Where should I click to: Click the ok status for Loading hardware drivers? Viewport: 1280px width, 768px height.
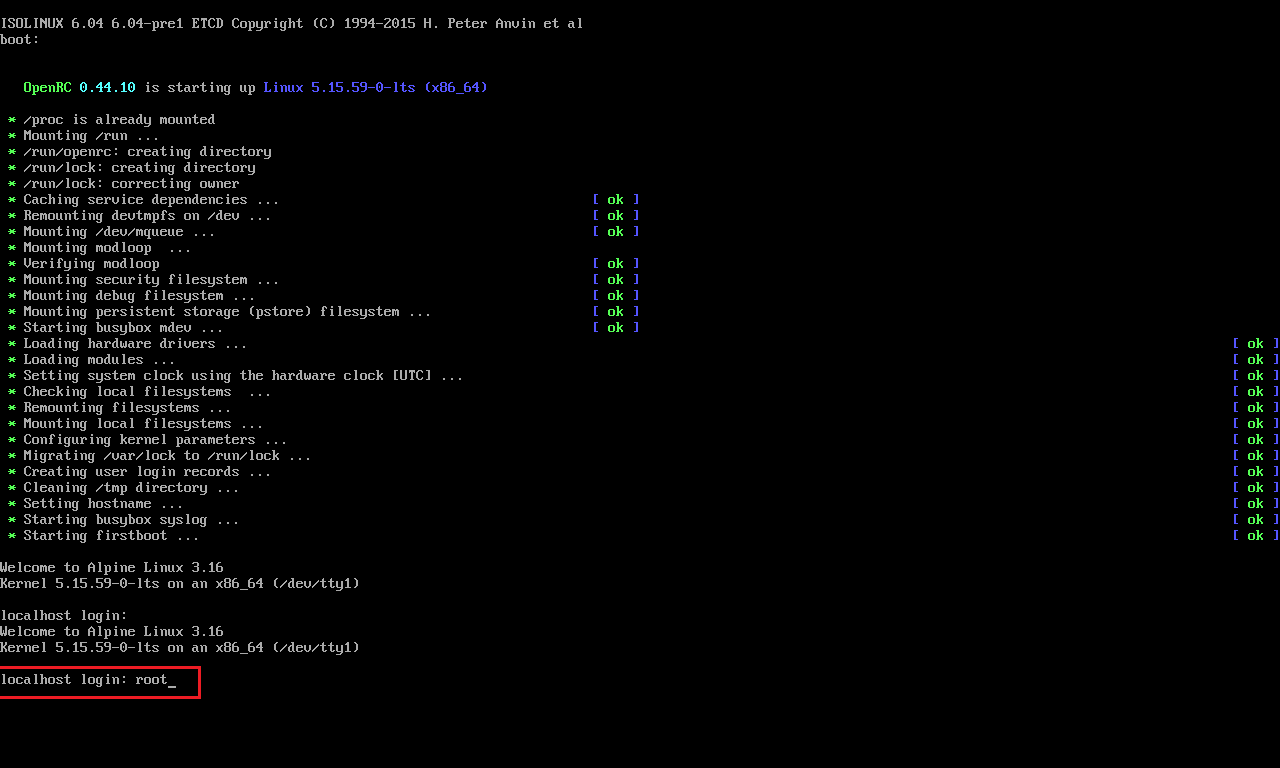(x=1256, y=344)
